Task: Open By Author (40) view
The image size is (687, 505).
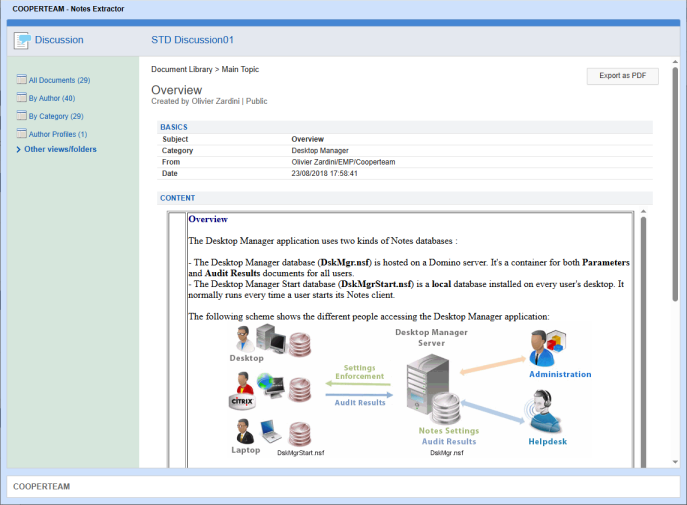Action: point(52,98)
